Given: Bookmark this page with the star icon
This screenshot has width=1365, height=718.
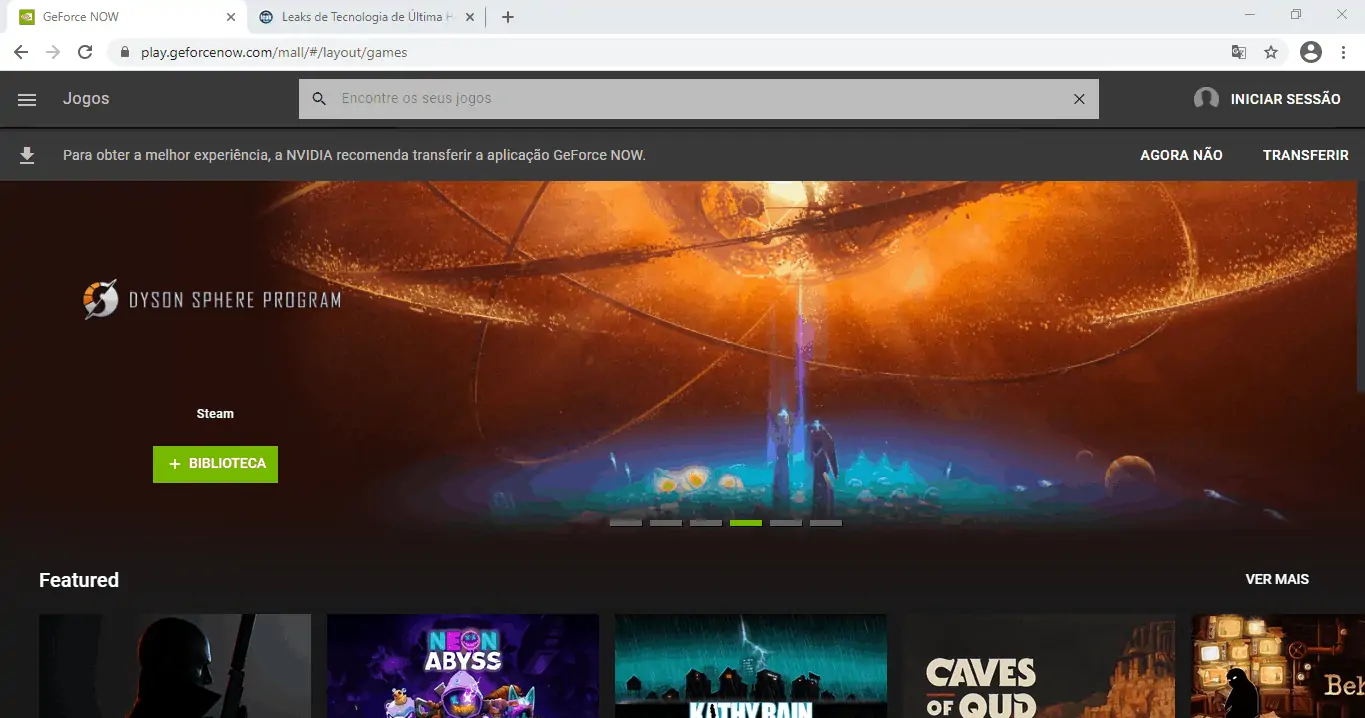Looking at the screenshot, I should (x=1271, y=52).
